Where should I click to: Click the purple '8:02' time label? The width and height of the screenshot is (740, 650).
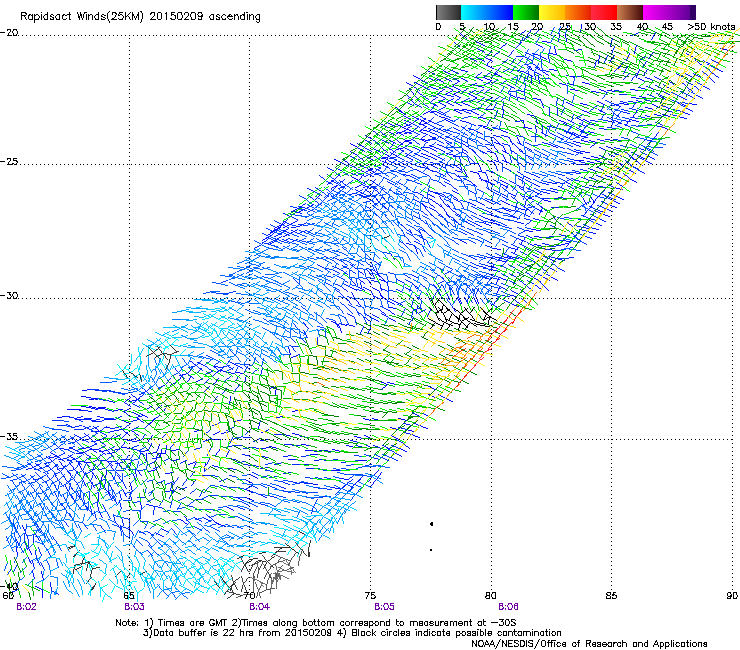[26, 607]
